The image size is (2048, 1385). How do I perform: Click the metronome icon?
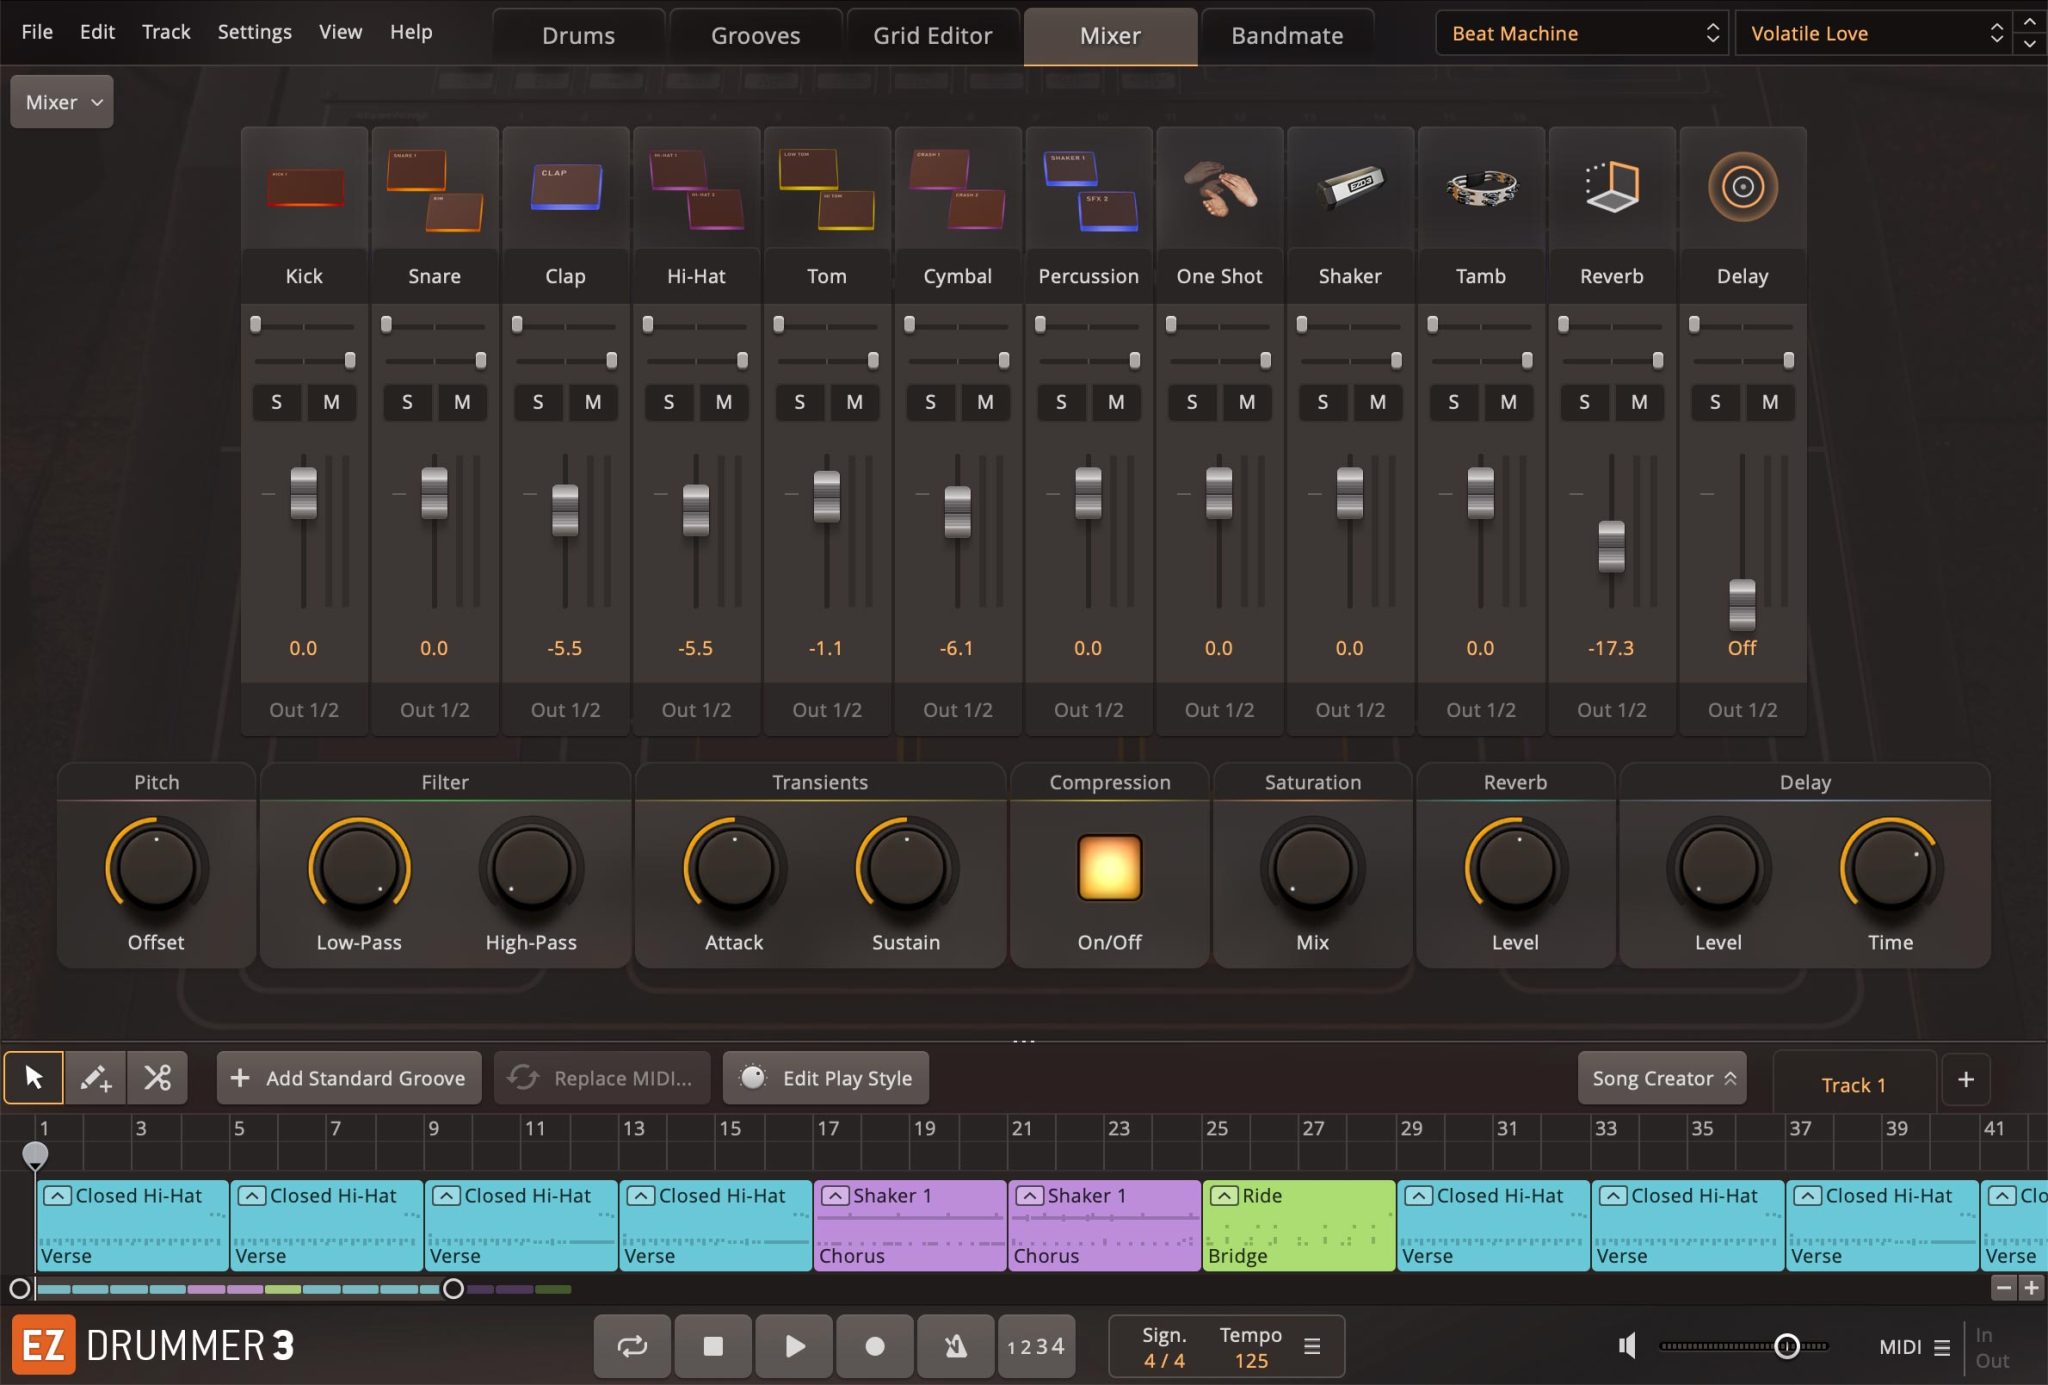955,1346
